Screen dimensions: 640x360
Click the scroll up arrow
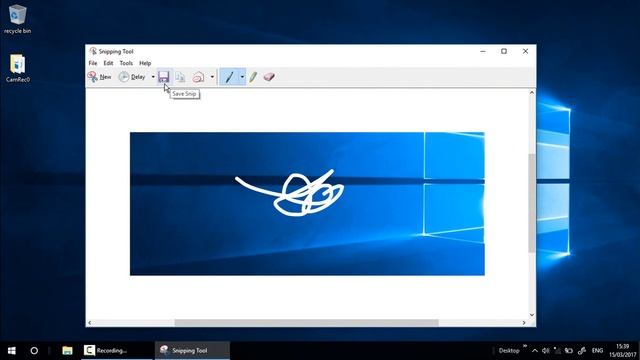pyautogui.click(x=531, y=93)
